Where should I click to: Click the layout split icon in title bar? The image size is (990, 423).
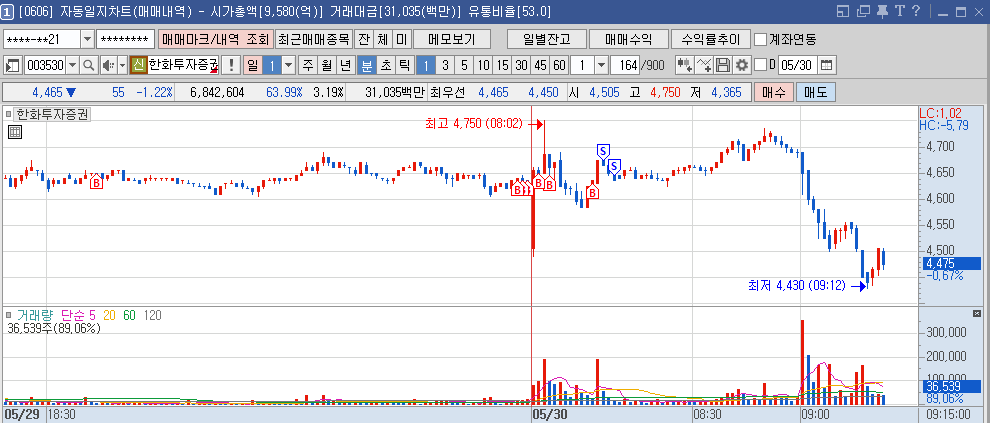click(x=844, y=11)
